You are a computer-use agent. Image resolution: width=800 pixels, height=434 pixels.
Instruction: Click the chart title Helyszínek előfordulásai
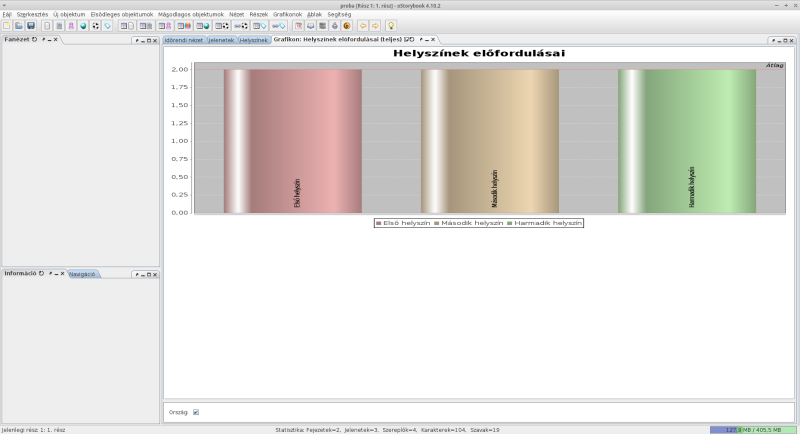(479, 53)
